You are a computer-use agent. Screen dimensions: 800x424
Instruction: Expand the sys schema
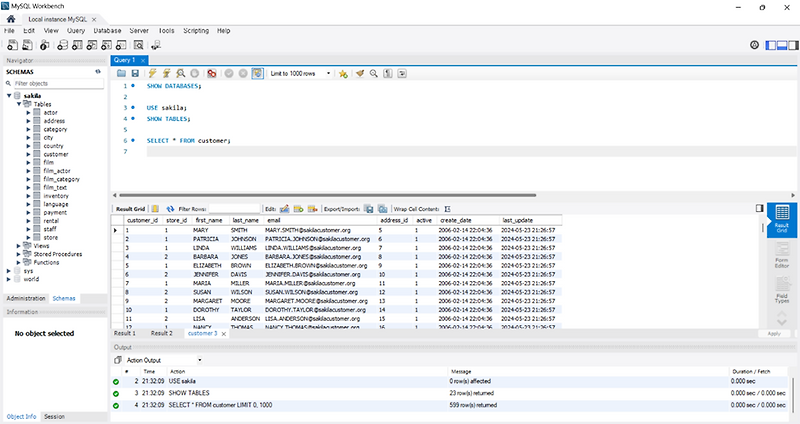(9, 271)
